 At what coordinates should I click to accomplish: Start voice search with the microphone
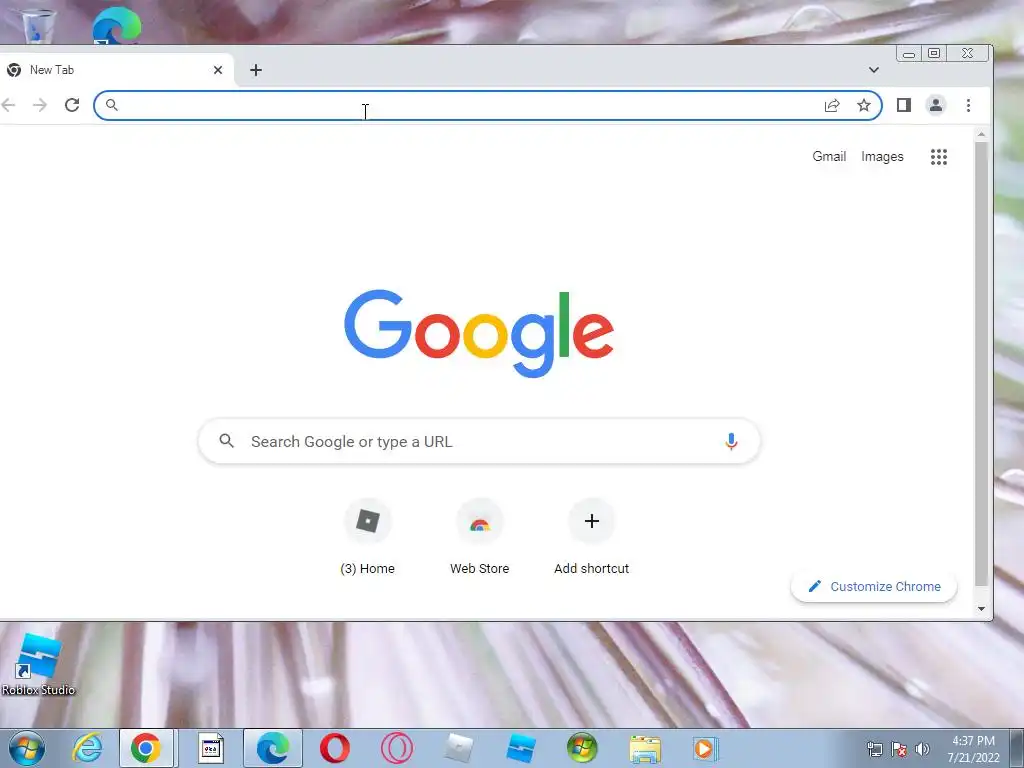[x=731, y=441]
